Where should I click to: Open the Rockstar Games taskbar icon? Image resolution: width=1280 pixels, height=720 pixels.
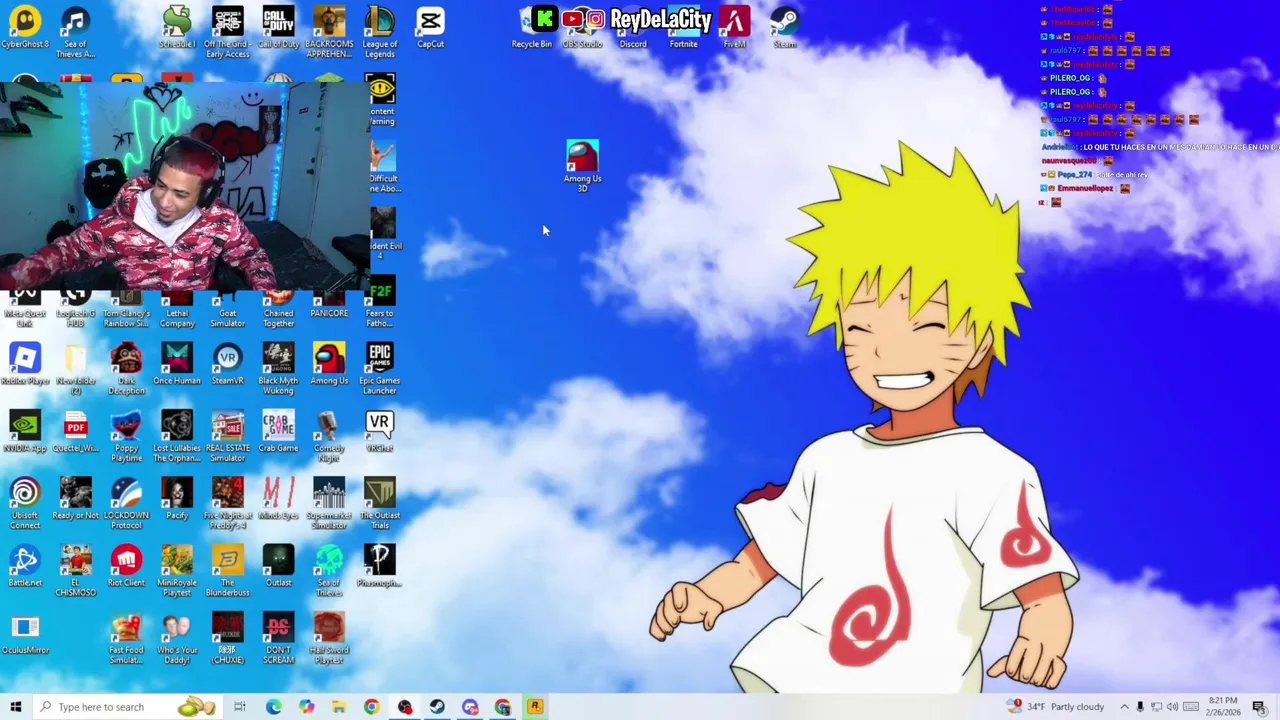535,707
